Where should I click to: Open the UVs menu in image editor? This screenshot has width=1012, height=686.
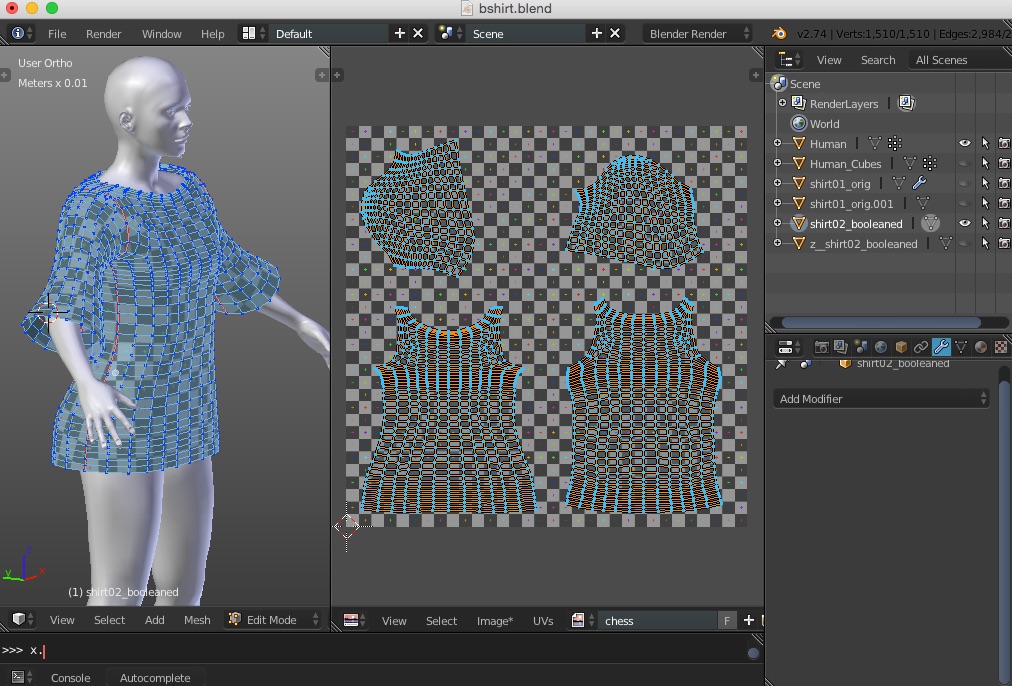[543, 620]
